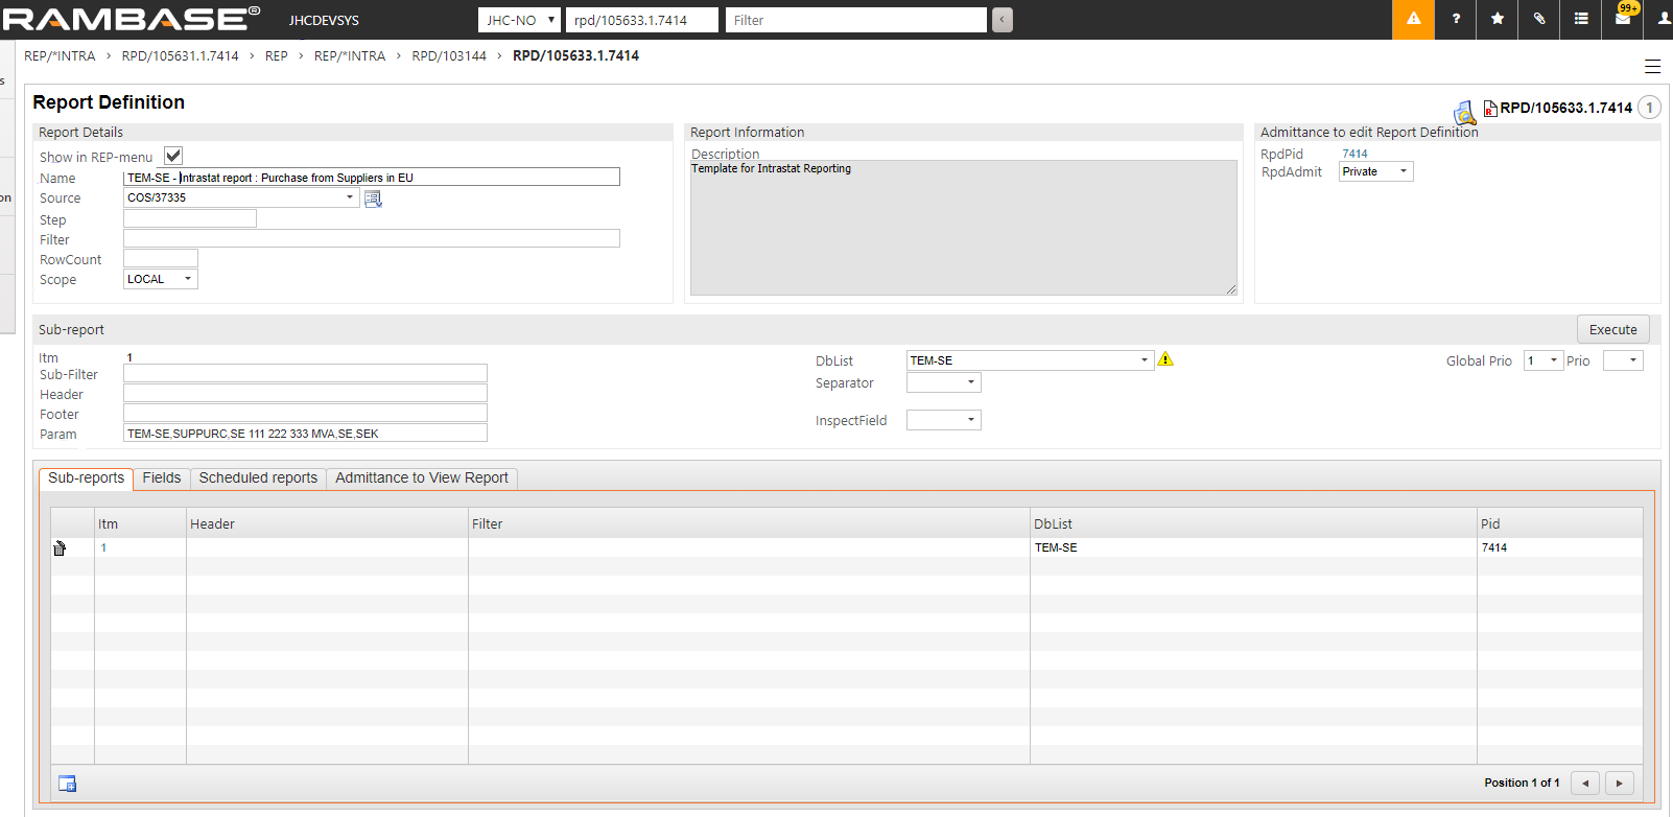Open the JHC-NO company dropdown

tap(519, 20)
